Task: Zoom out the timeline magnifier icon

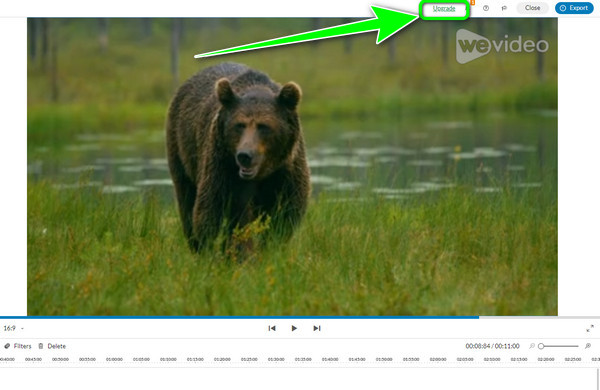Action: (532, 346)
